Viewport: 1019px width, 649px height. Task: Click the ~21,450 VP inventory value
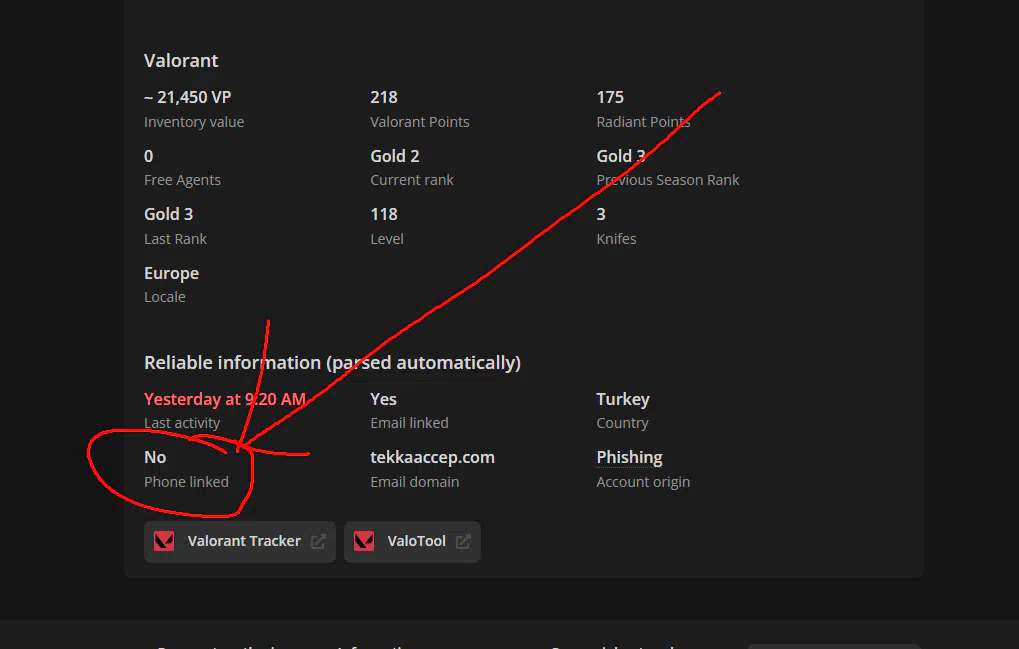point(187,97)
